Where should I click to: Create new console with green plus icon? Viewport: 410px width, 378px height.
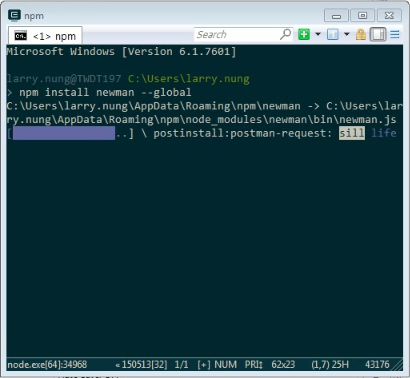pyautogui.click(x=304, y=34)
